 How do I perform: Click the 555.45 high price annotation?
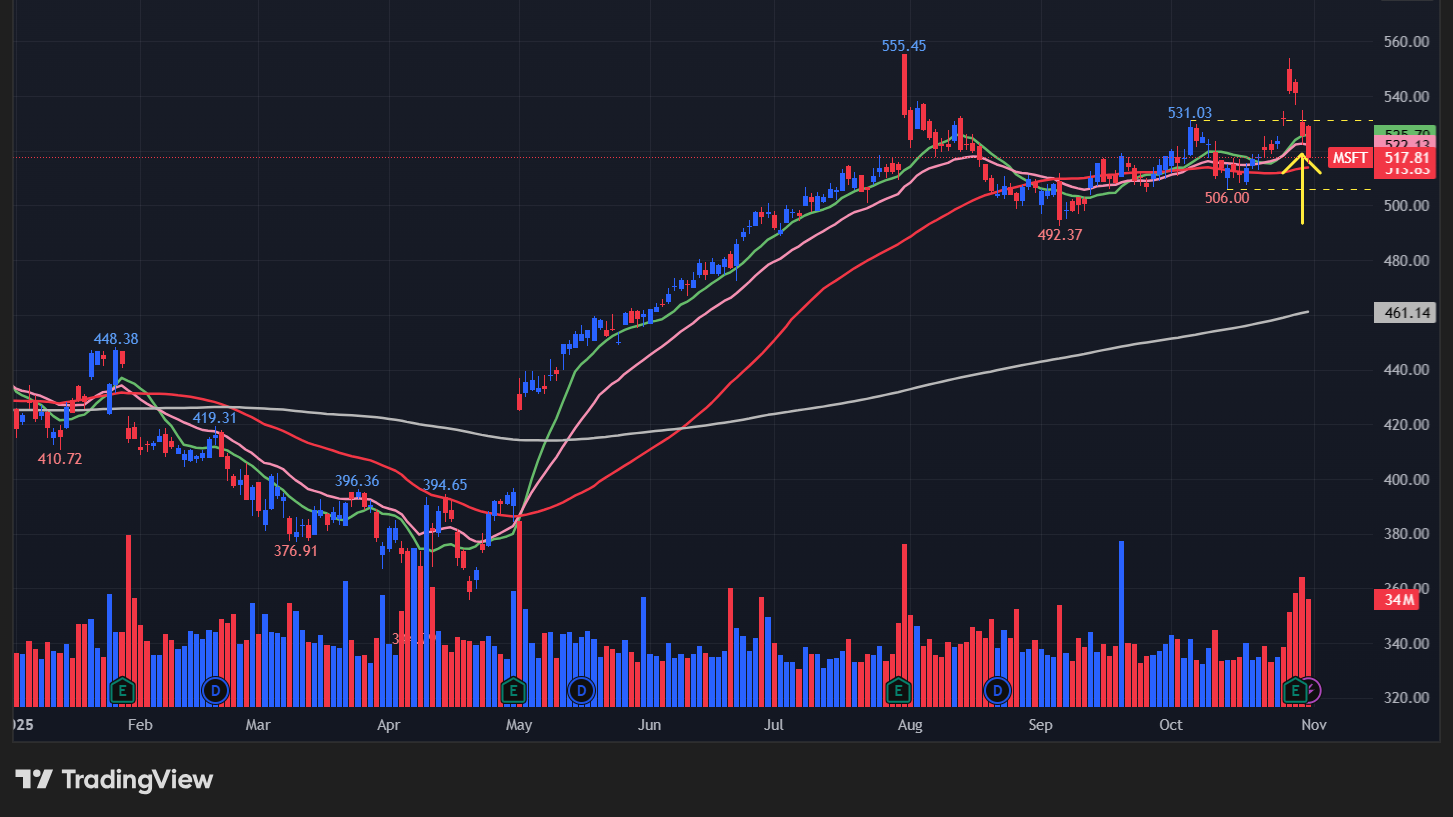tap(903, 46)
